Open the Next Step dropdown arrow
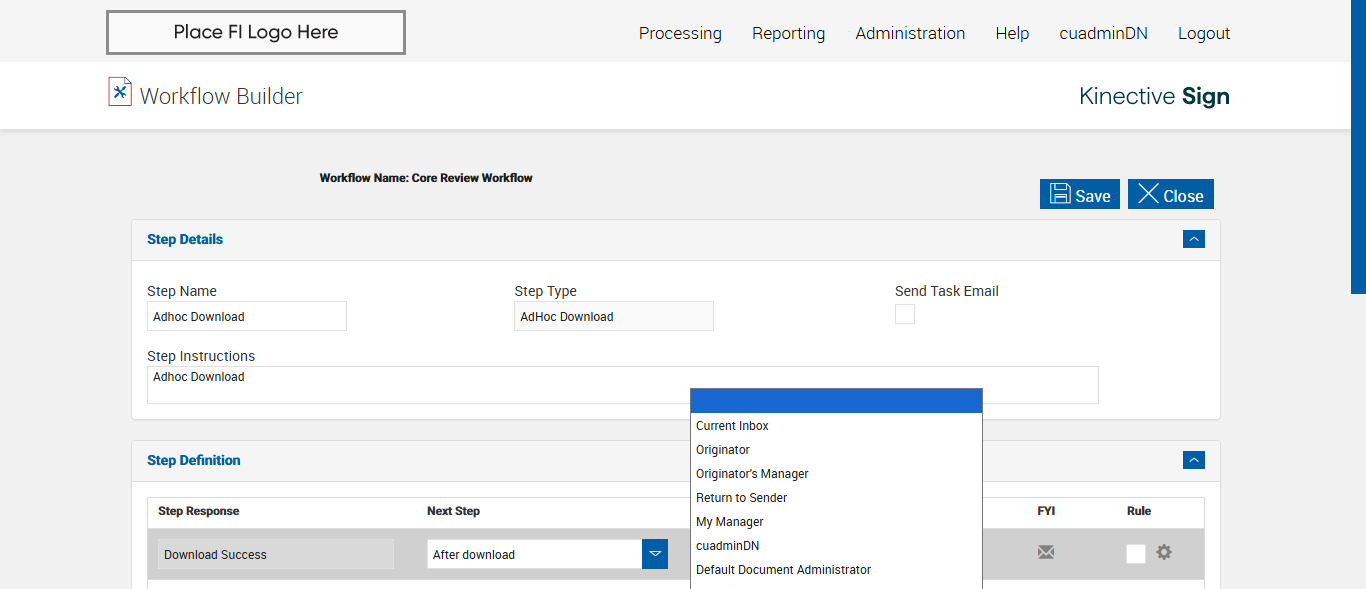This screenshot has height=589, width=1366. pyautogui.click(x=655, y=554)
